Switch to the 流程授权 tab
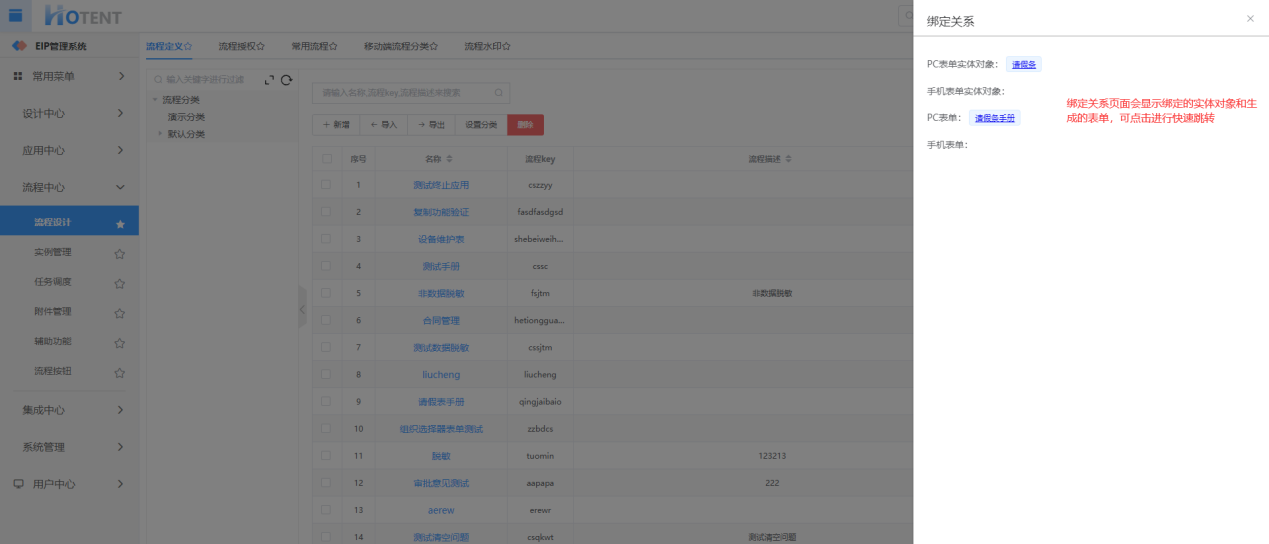The height and width of the screenshot is (544, 1269). [x=241, y=46]
